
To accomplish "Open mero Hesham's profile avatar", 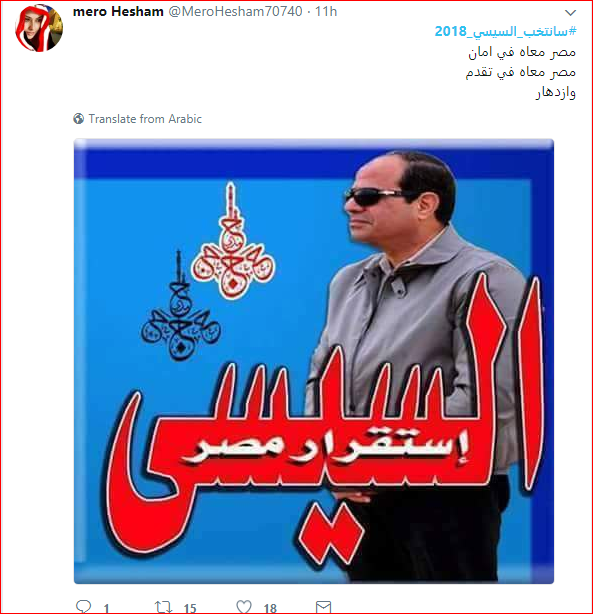I will tap(39, 28).
